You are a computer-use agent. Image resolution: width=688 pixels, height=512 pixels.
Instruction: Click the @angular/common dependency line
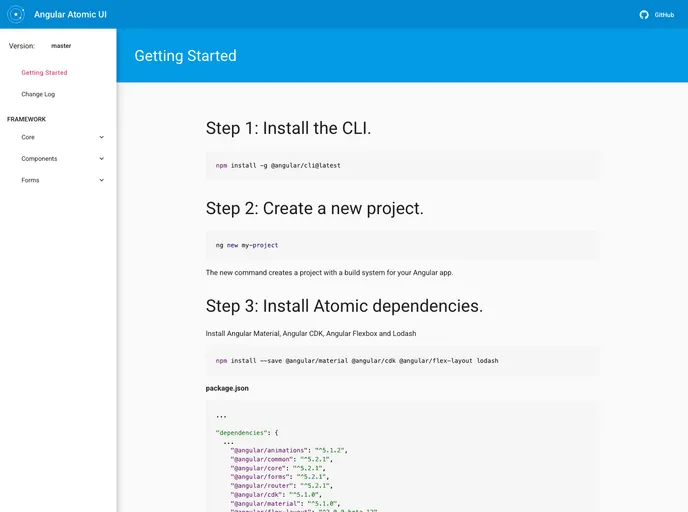pos(281,459)
